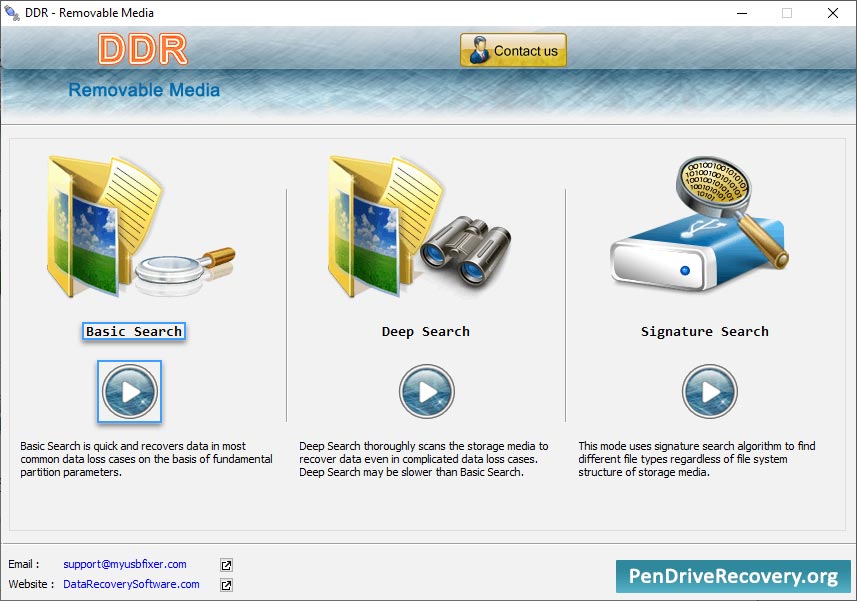The image size is (857, 601).
Task: Click the Basic Search description paragraph
Action: tap(146, 459)
